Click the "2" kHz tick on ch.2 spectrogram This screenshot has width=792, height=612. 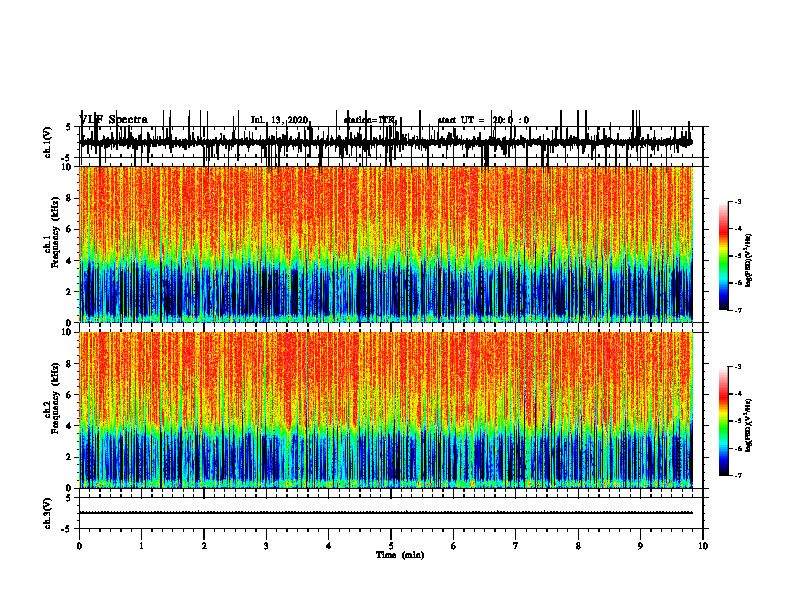70,457
